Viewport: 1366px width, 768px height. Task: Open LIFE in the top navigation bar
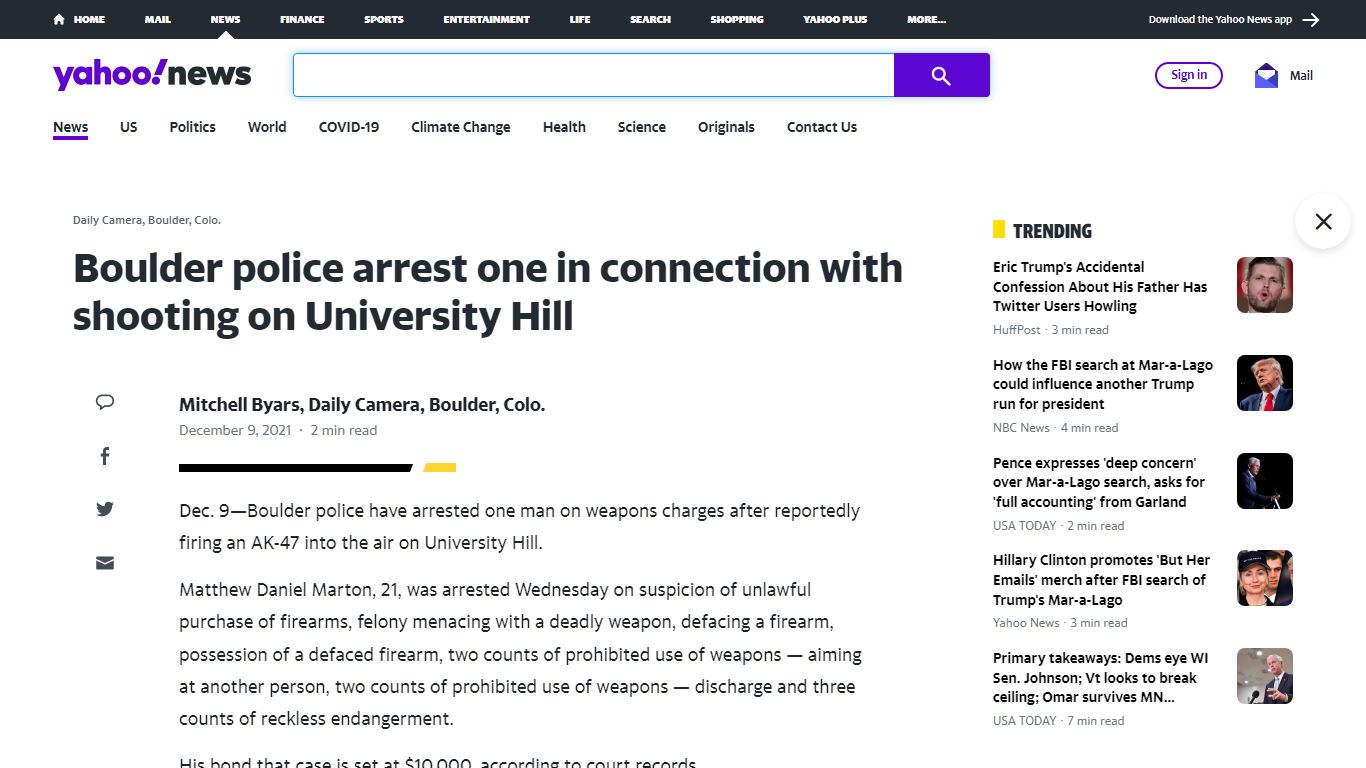click(580, 19)
